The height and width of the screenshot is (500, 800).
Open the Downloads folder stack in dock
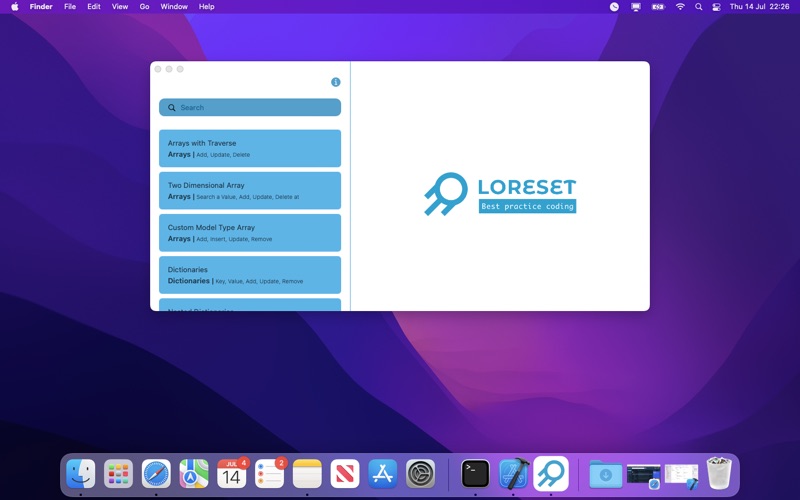tap(605, 473)
